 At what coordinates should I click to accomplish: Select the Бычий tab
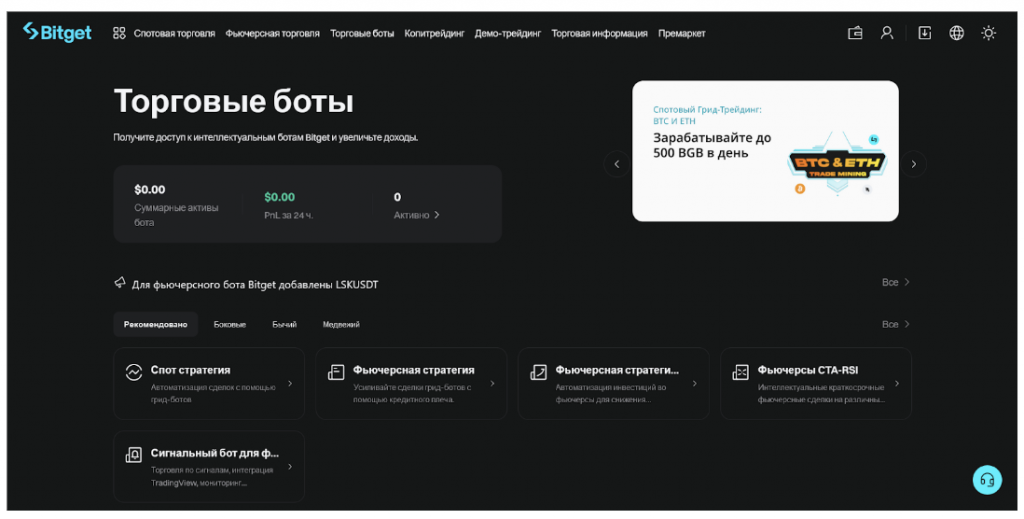coord(285,324)
